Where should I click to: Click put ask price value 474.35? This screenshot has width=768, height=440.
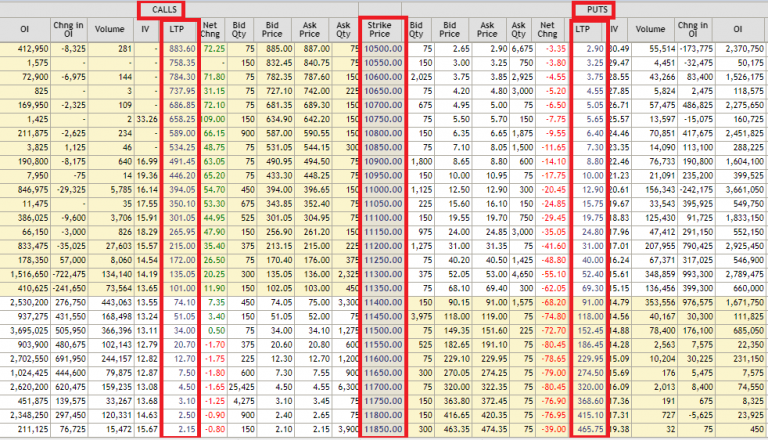coord(494,430)
